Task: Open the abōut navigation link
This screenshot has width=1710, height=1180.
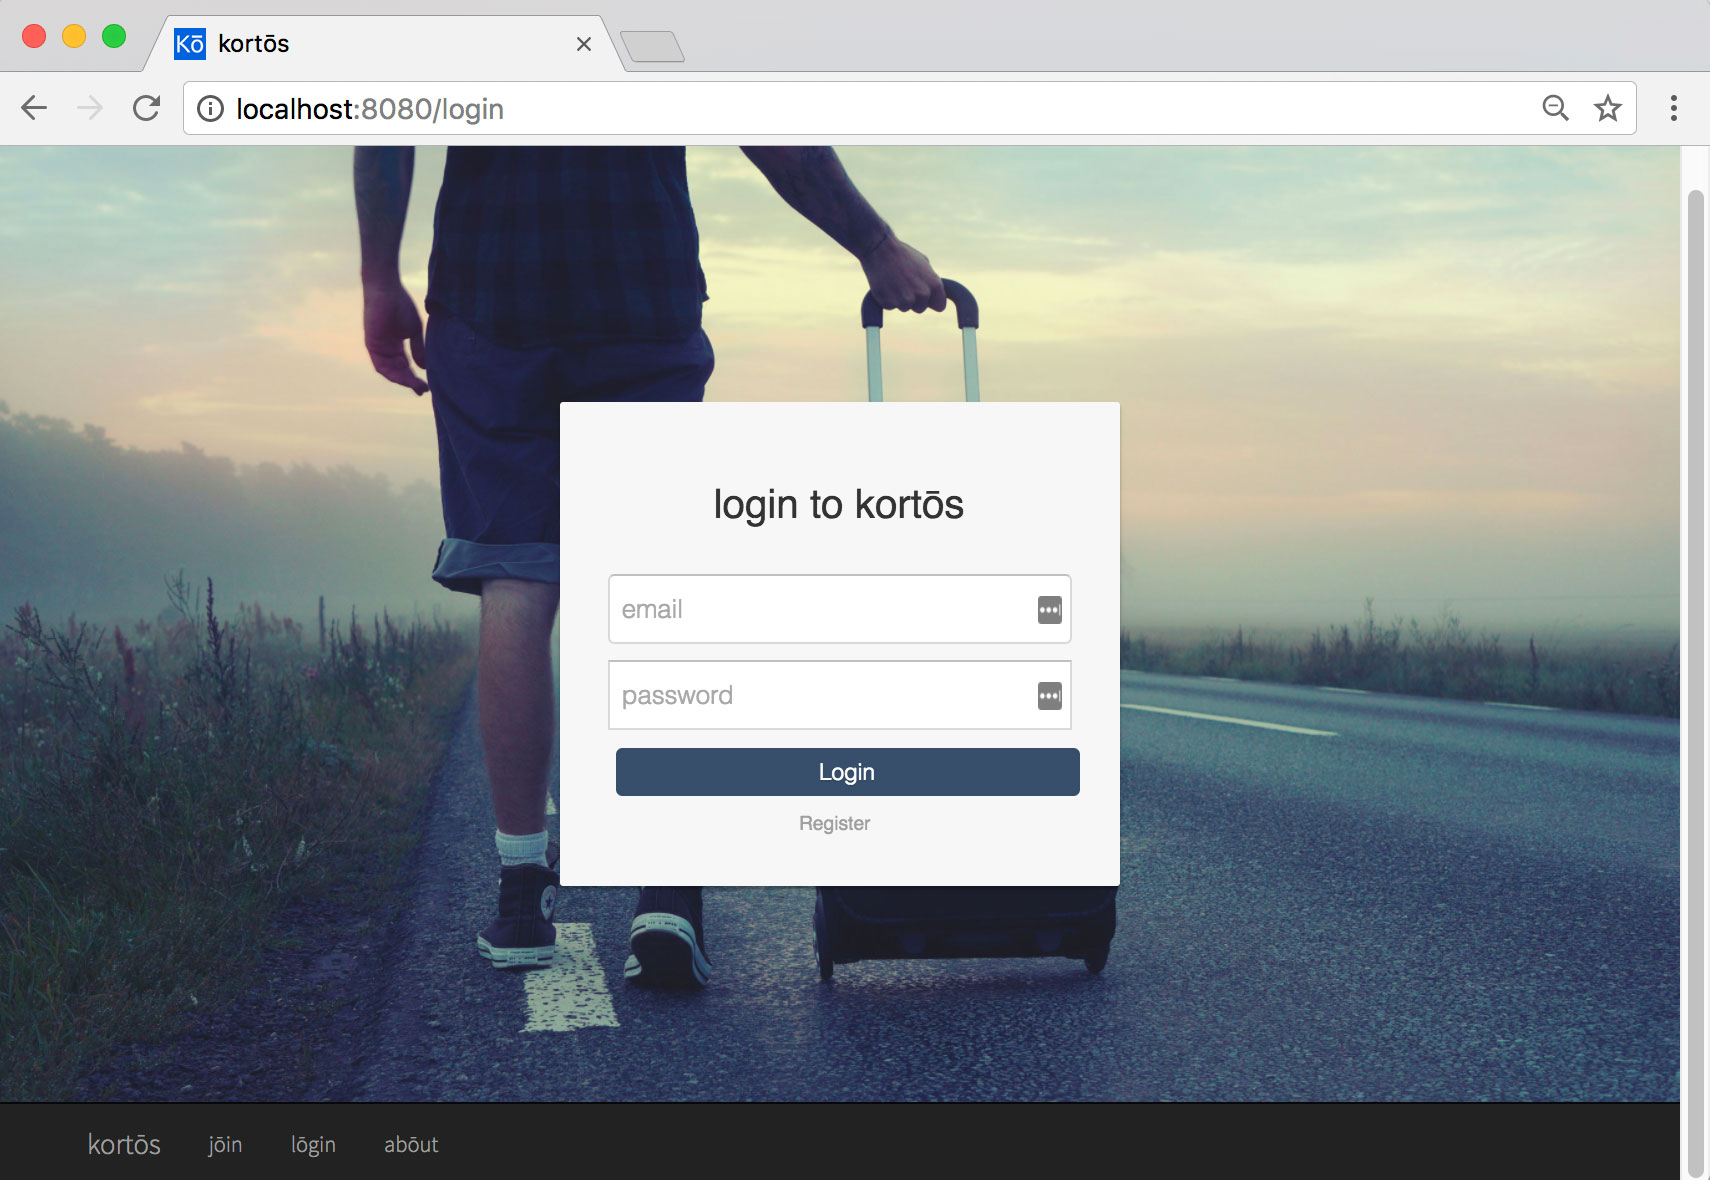Action: 411,1144
